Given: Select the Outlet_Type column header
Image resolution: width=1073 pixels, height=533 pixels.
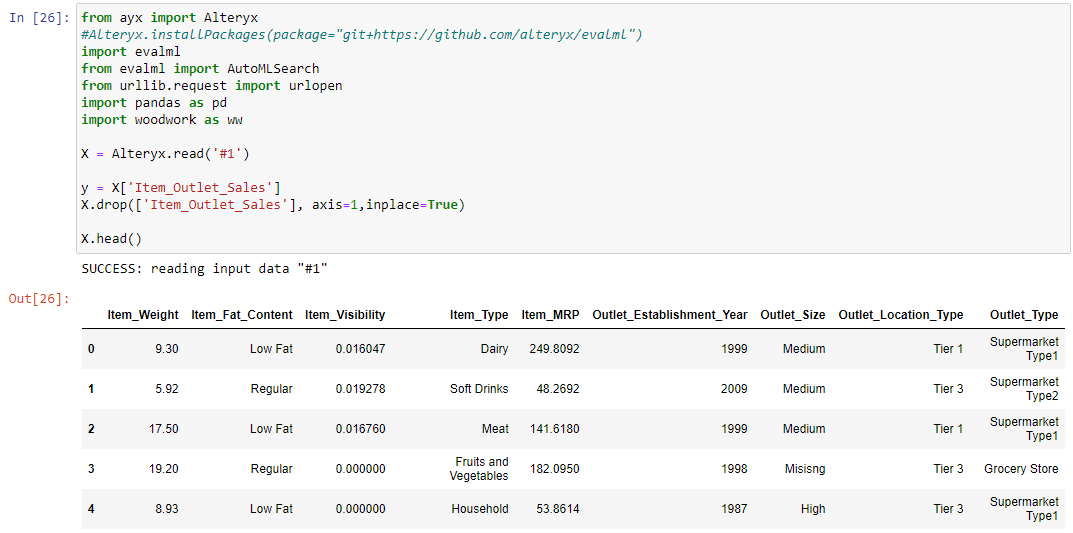Looking at the screenshot, I should 1024,315.
